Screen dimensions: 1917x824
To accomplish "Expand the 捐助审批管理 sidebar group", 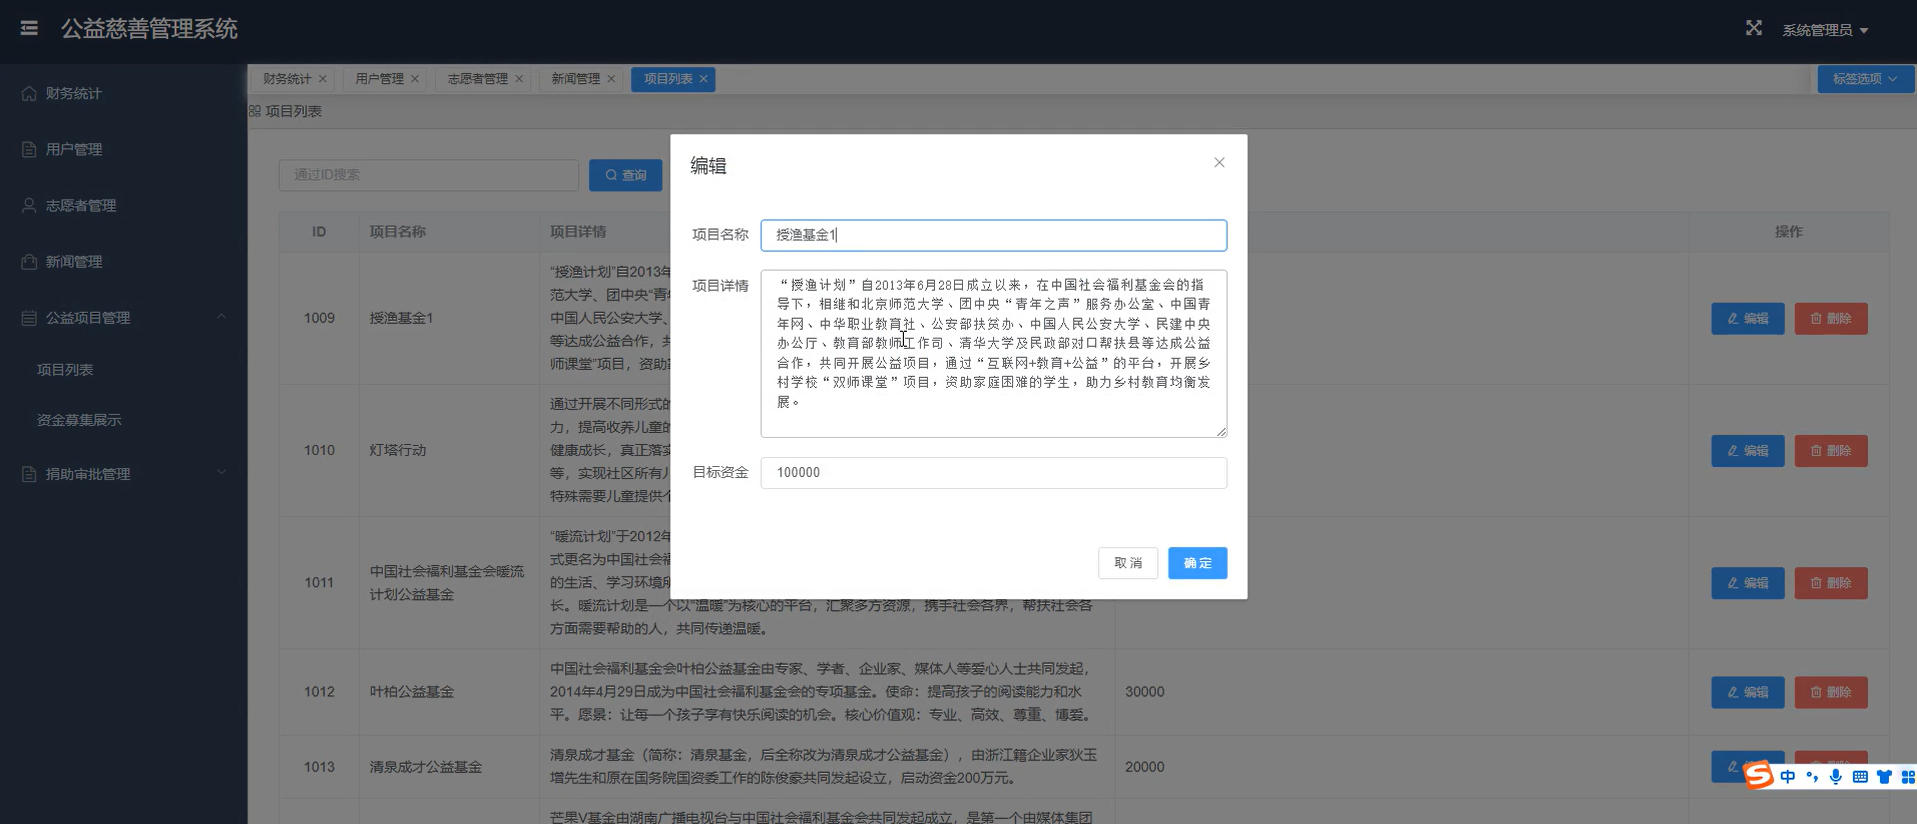I will 123,473.
